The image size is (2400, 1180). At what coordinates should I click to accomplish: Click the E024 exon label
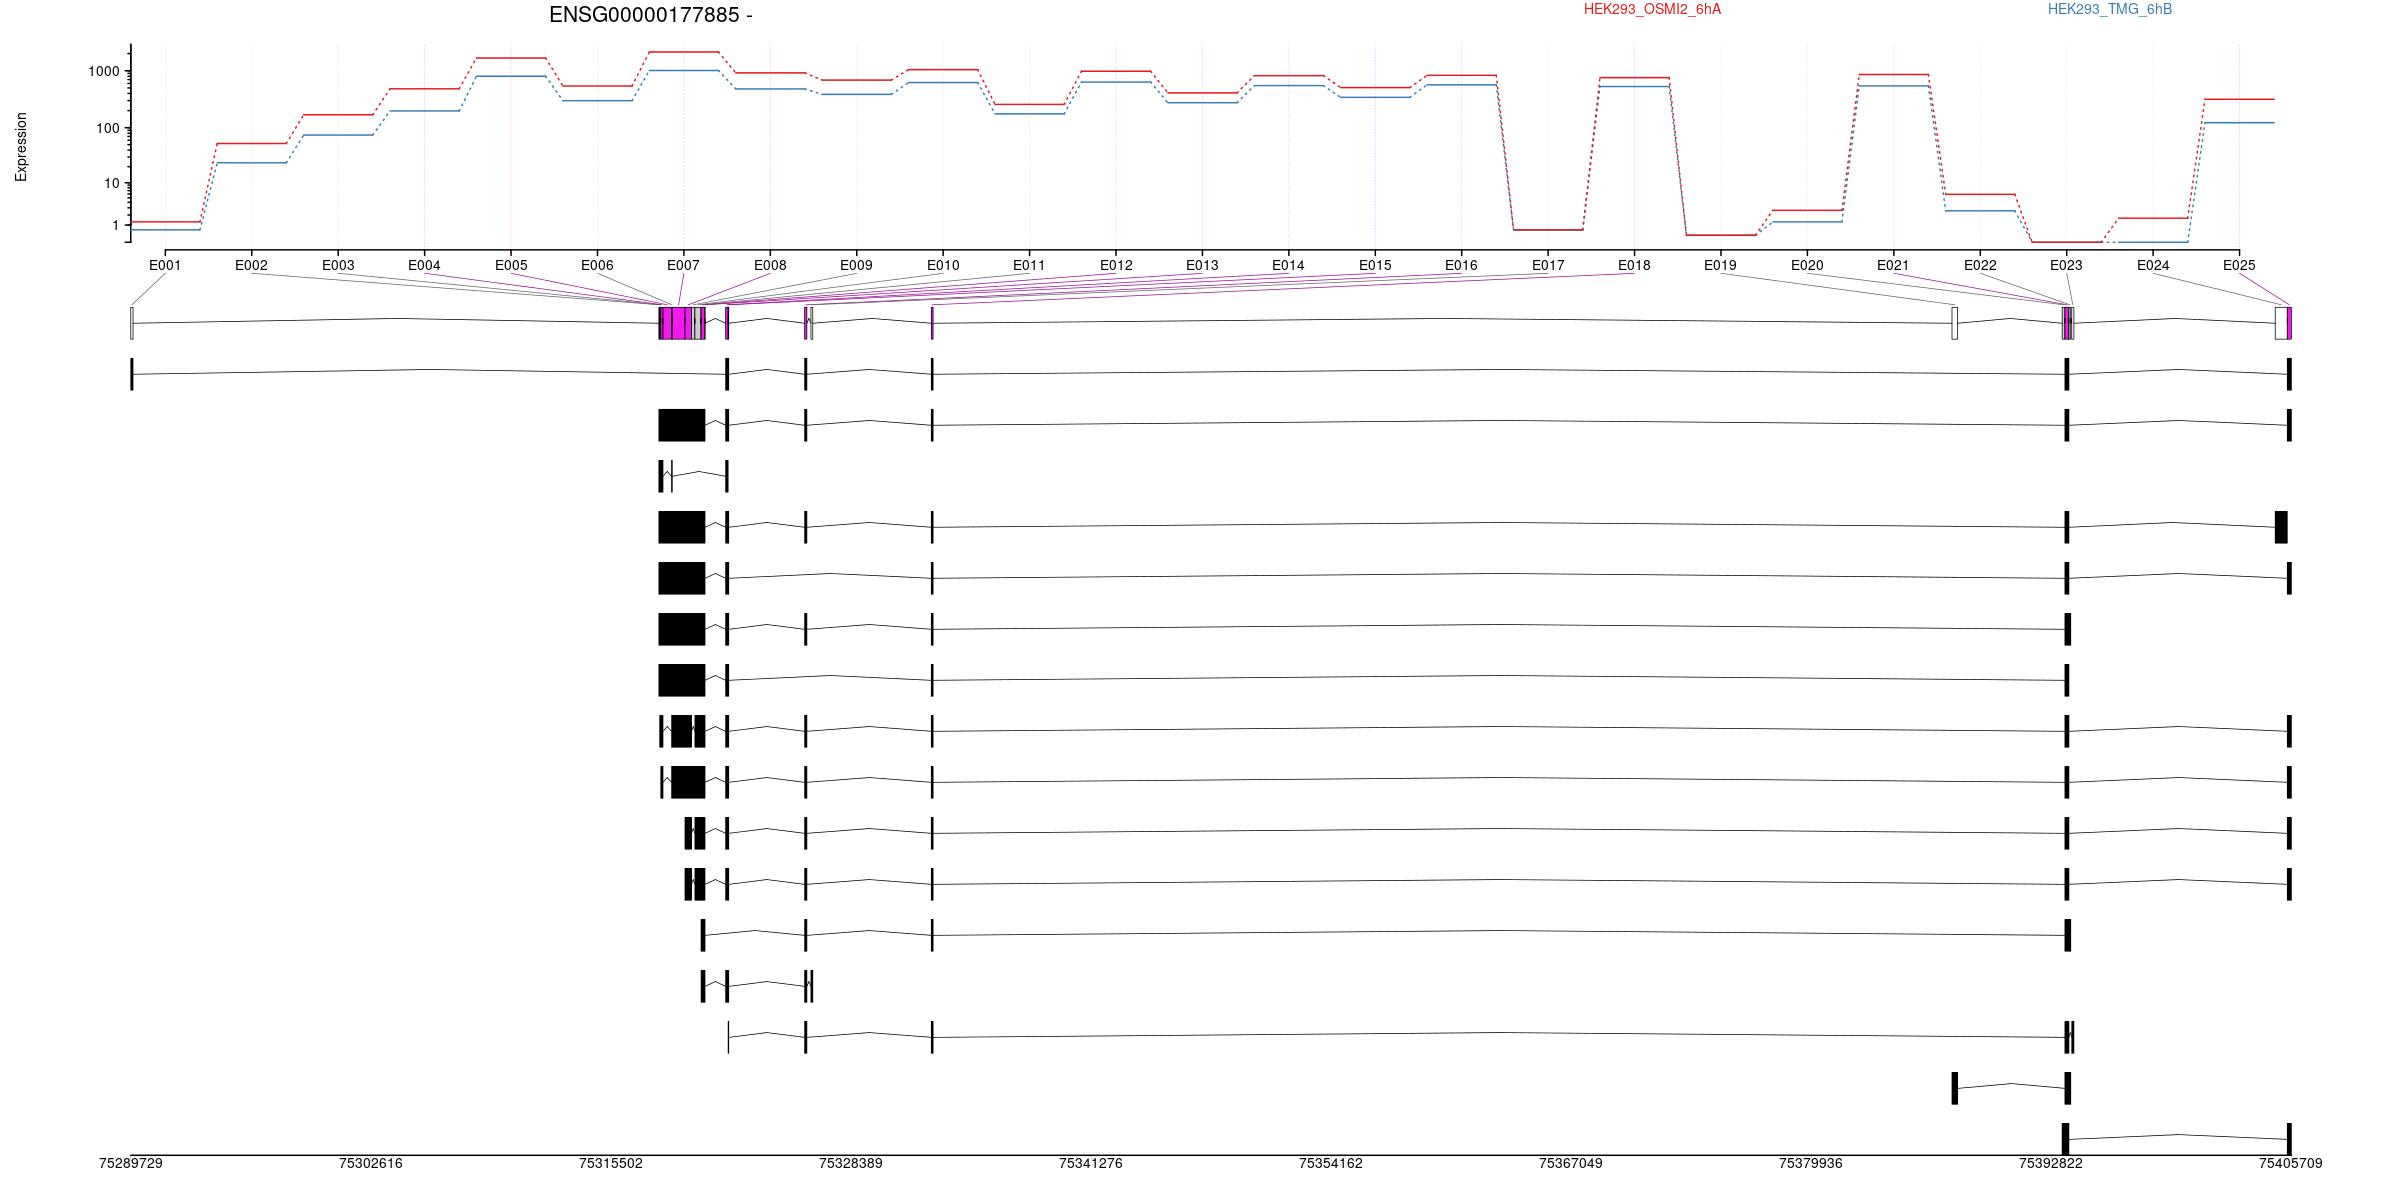click(x=2153, y=266)
